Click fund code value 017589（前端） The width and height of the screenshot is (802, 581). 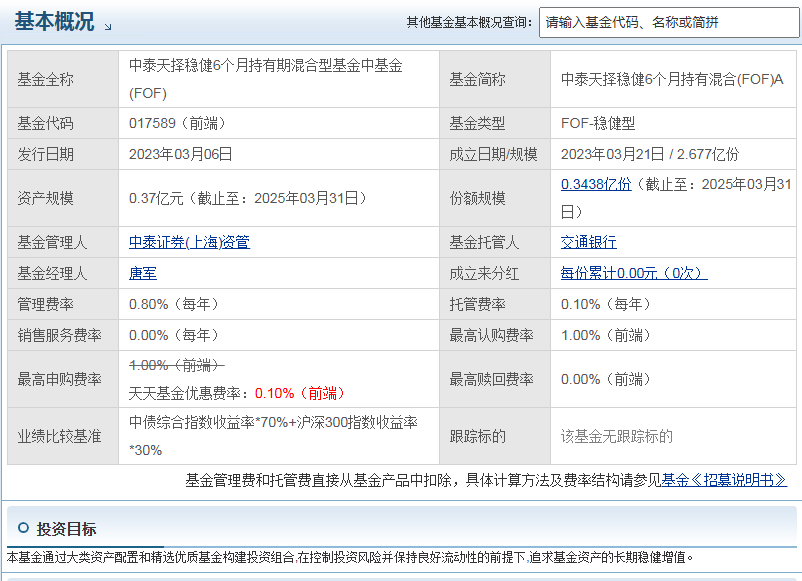point(177,123)
